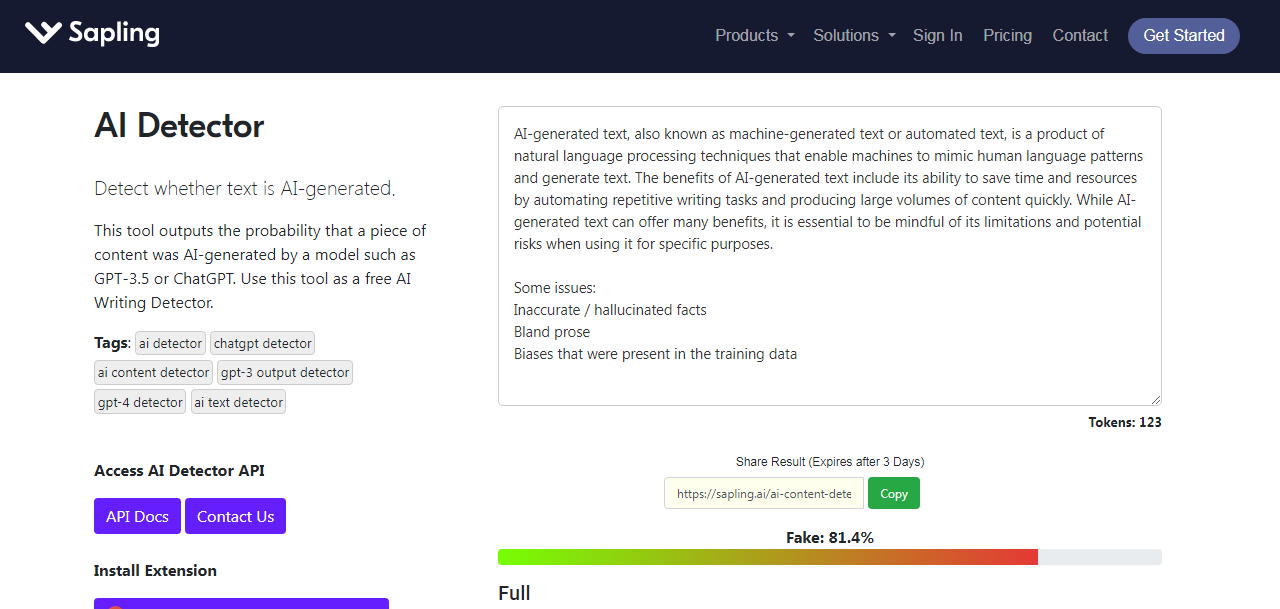Image resolution: width=1280 pixels, height=609 pixels.
Task: Open the ai content detector tag
Action: tap(153, 373)
